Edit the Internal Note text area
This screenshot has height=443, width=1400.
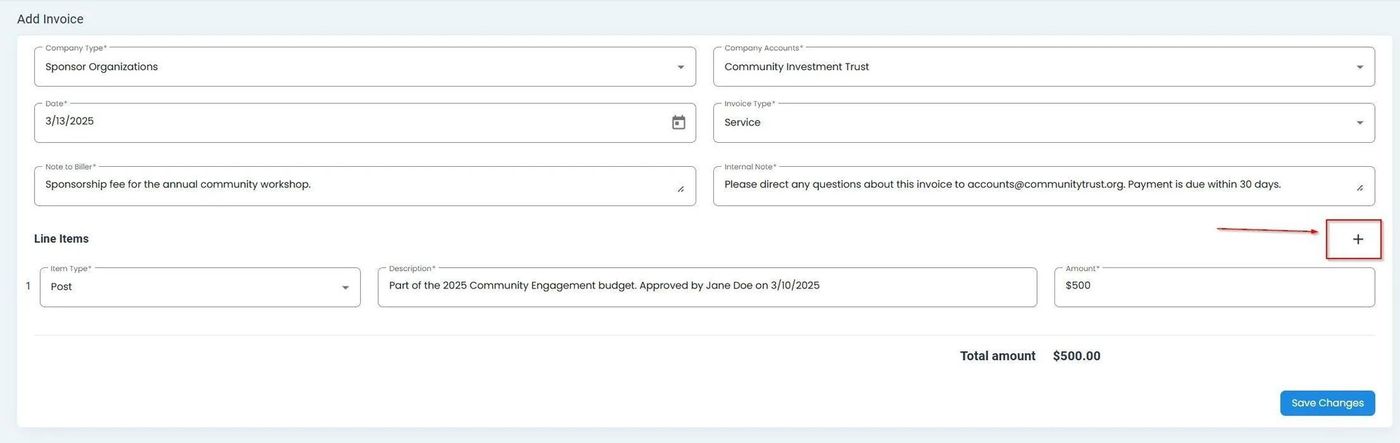1030,185
